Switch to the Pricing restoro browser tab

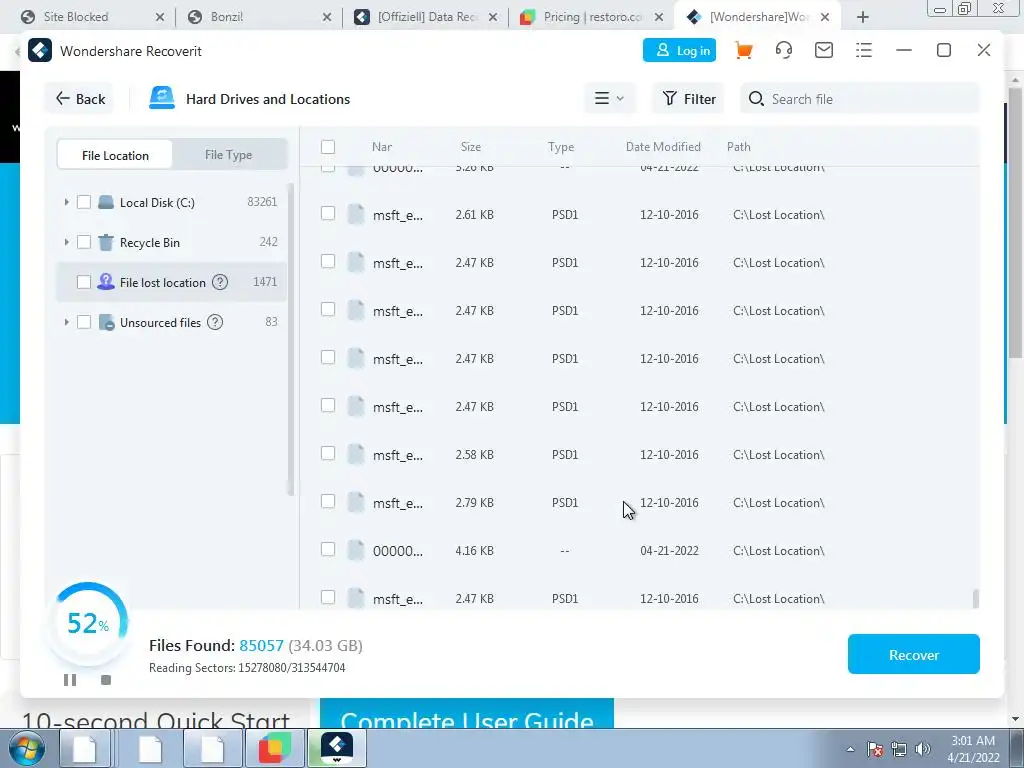coord(593,17)
